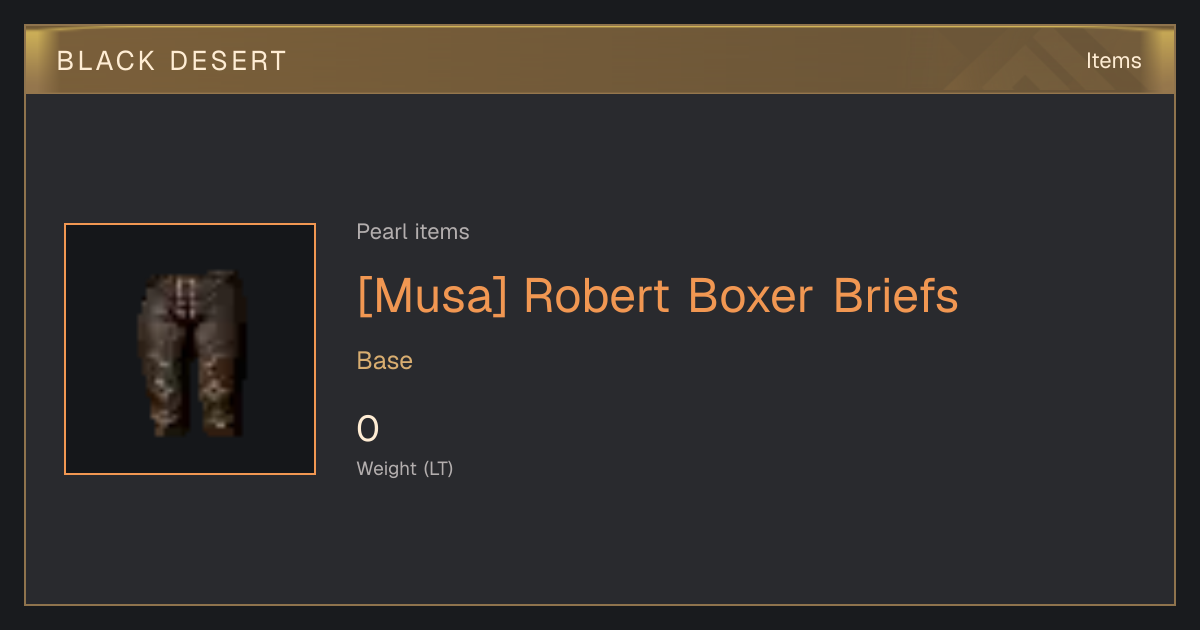This screenshot has width=1200, height=630.
Task: Click the gold header banner background
Action: pos(600,61)
